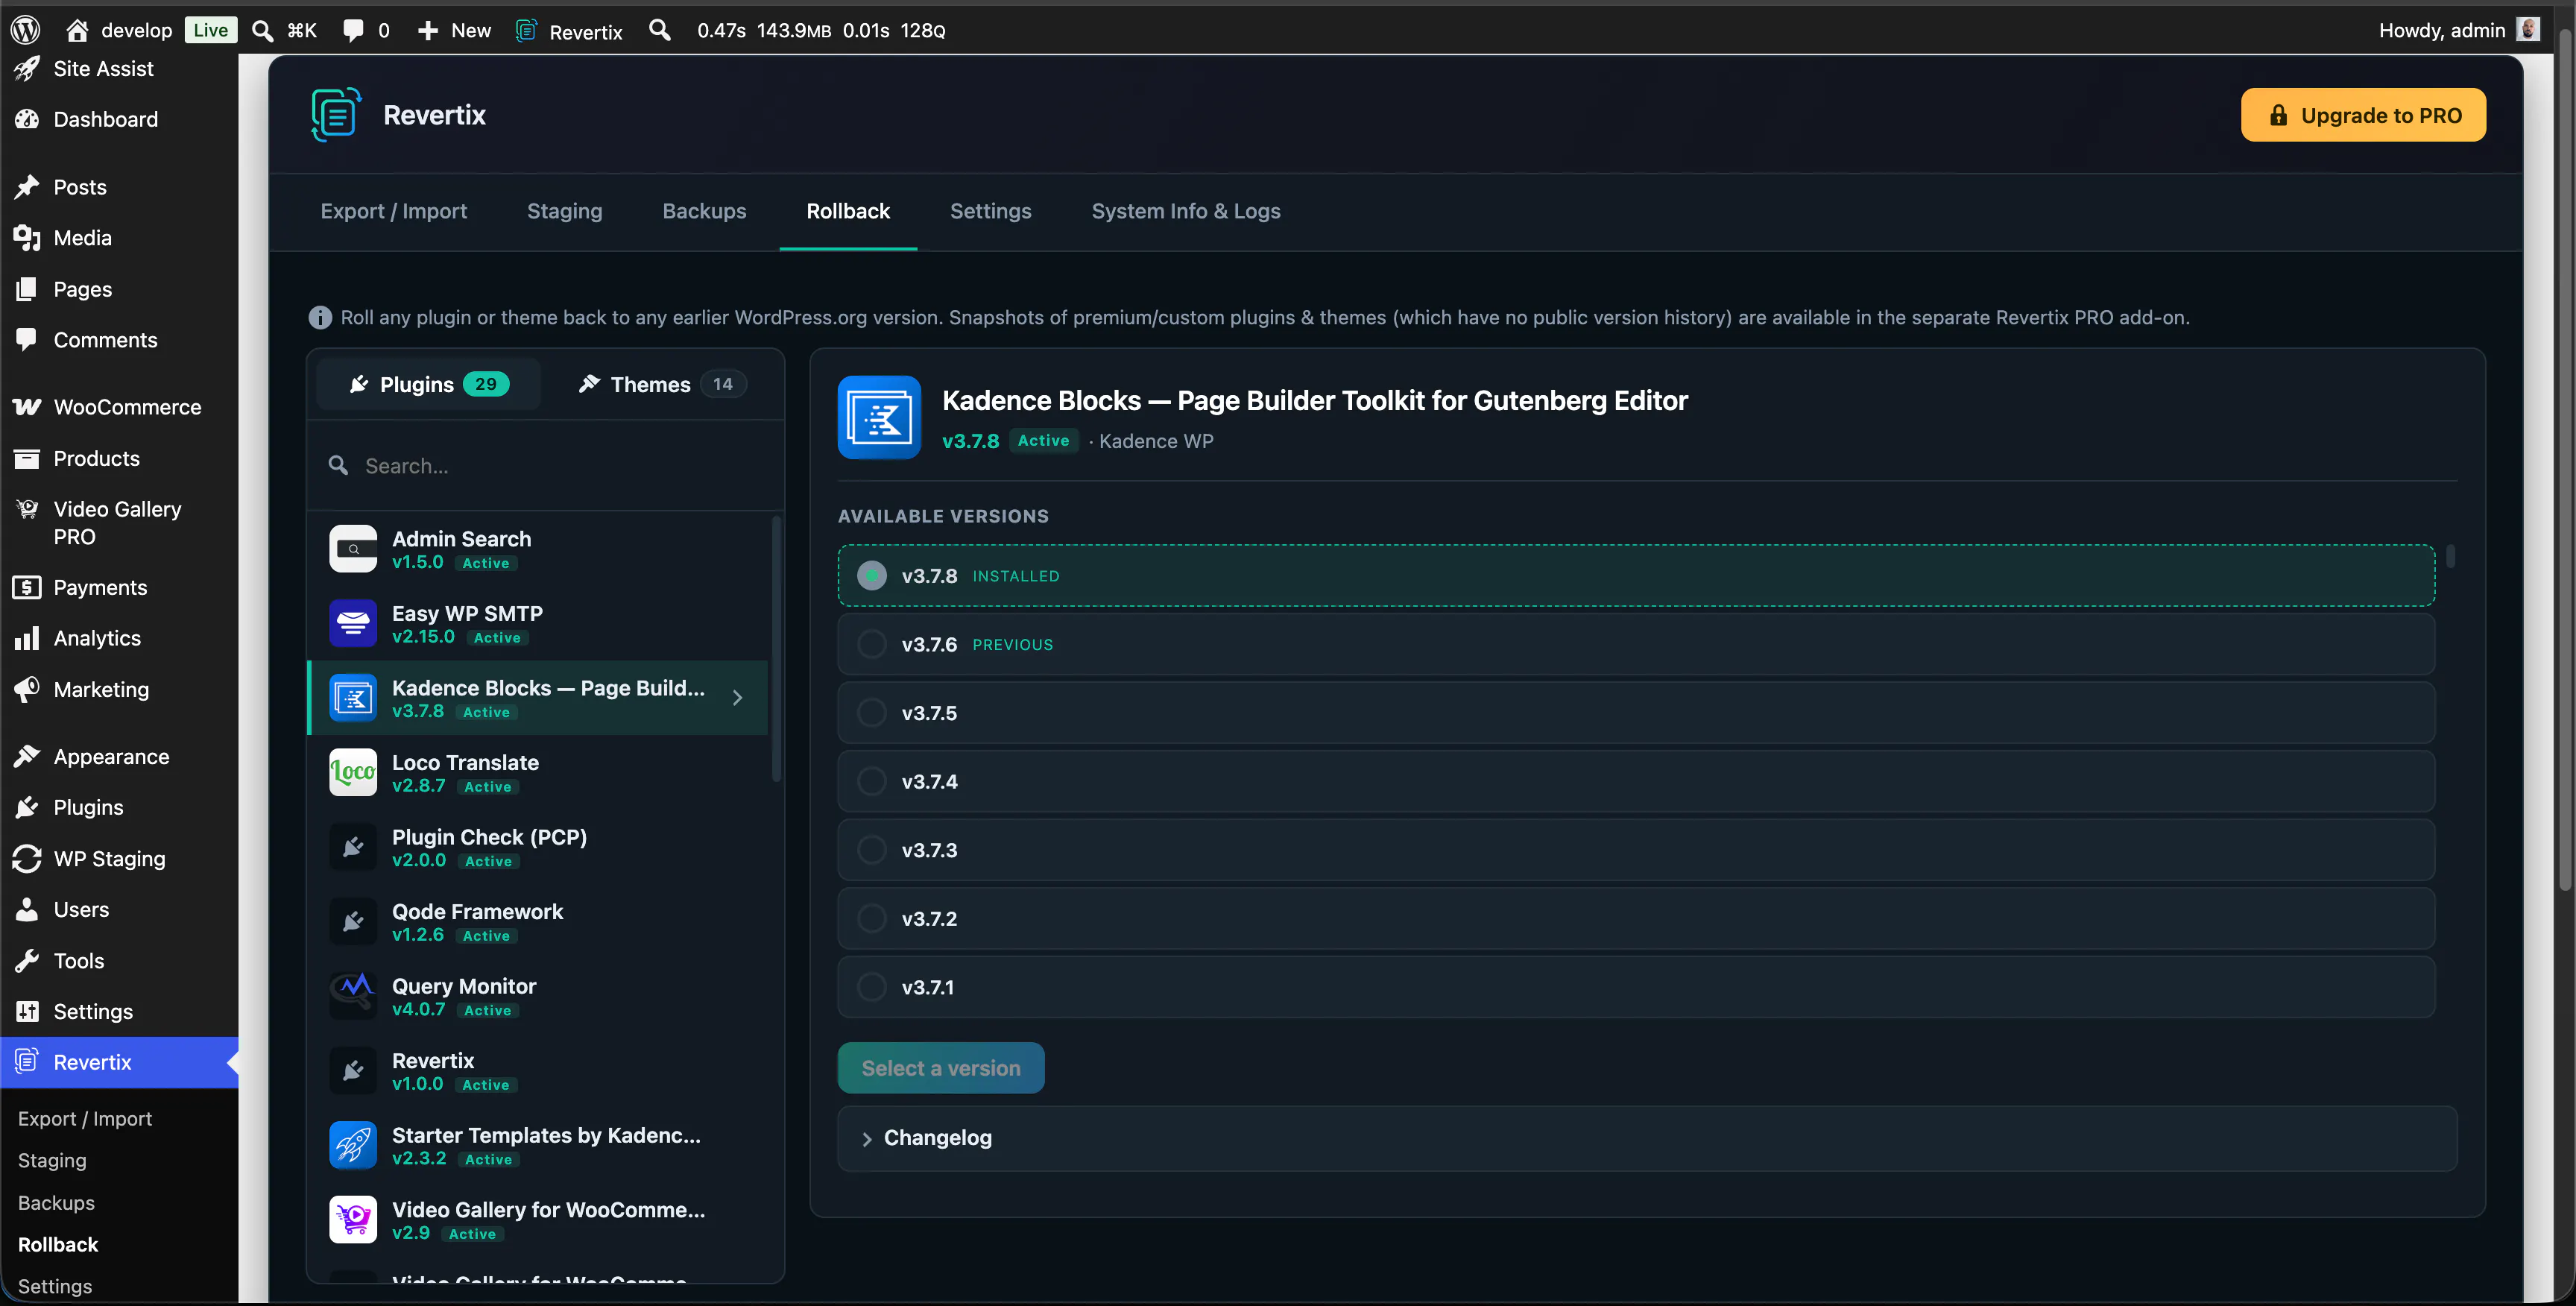Click the Revertix plugin icon in the list
The image size is (2576, 1306).
click(x=353, y=1071)
